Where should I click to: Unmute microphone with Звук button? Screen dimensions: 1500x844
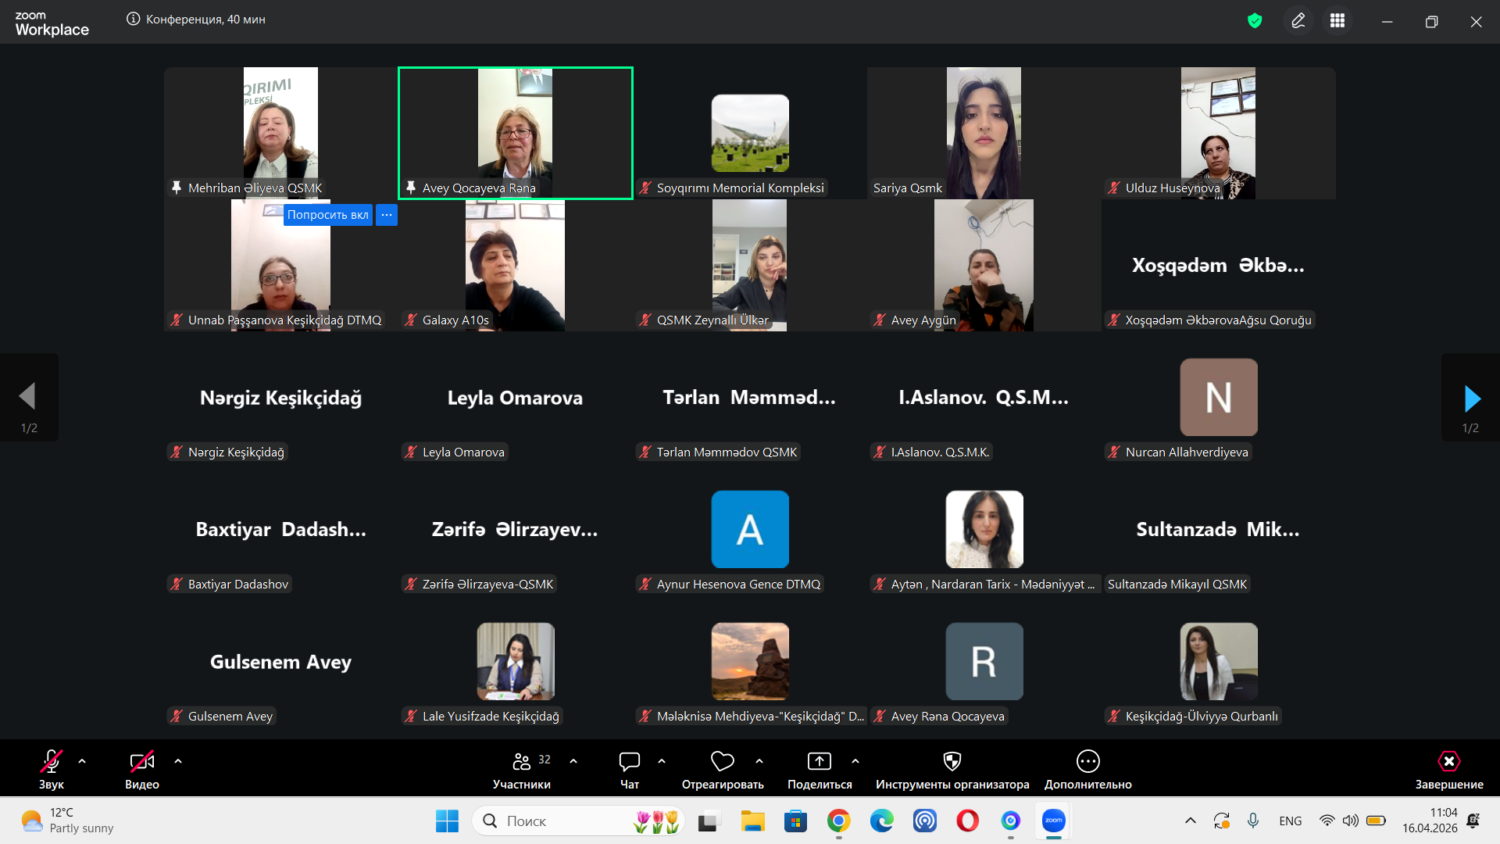click(51, 769)
